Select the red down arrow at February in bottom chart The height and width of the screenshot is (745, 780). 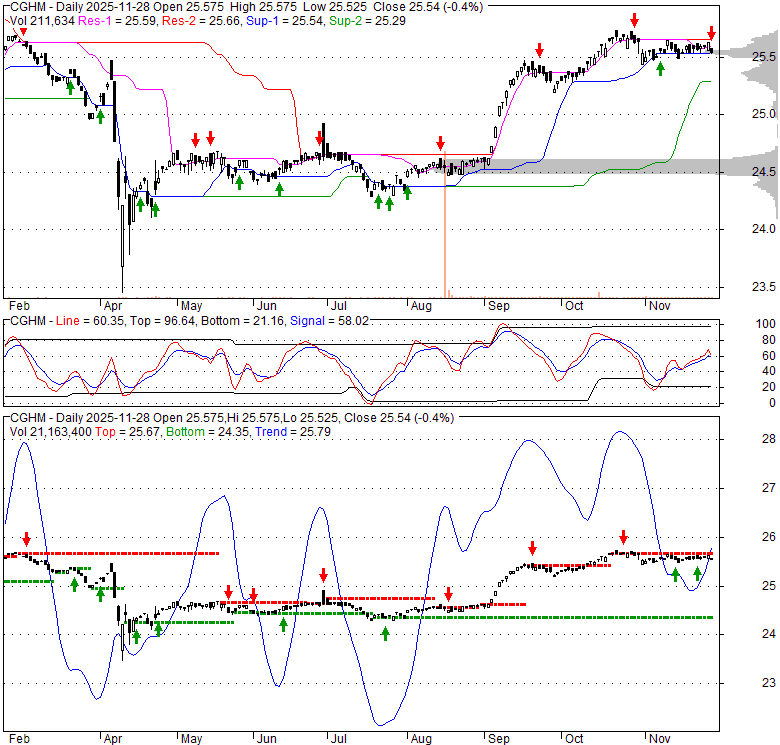coord(26,540)
